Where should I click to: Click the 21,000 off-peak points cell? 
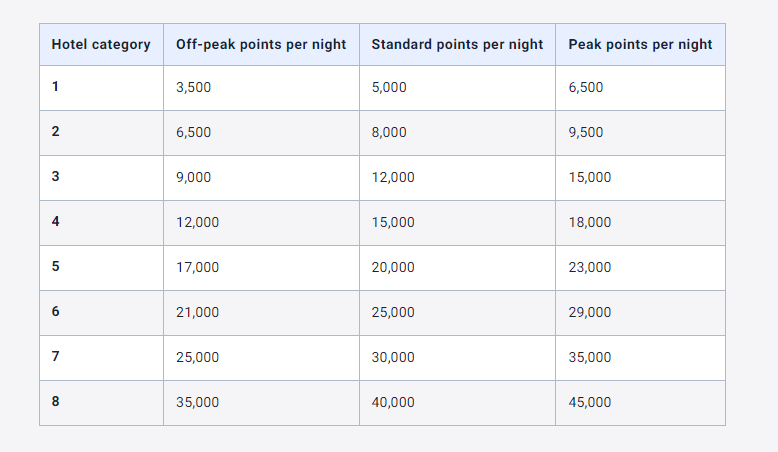[x=197, y=313]
